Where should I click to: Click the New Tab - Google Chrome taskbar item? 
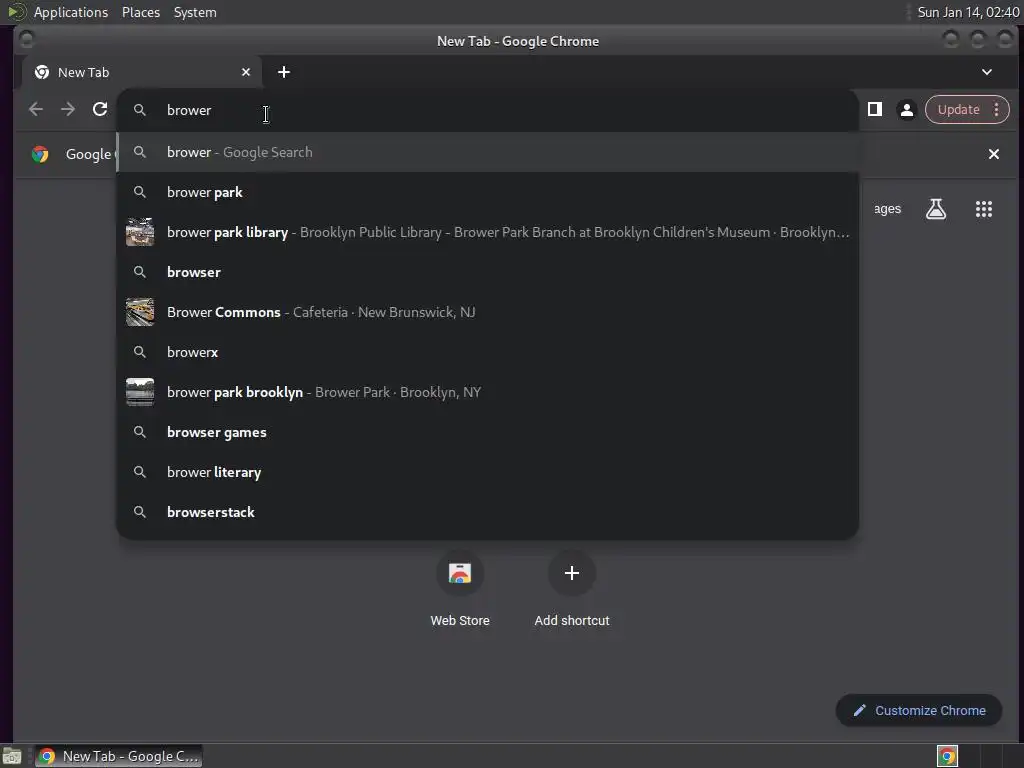pos(118,756)
